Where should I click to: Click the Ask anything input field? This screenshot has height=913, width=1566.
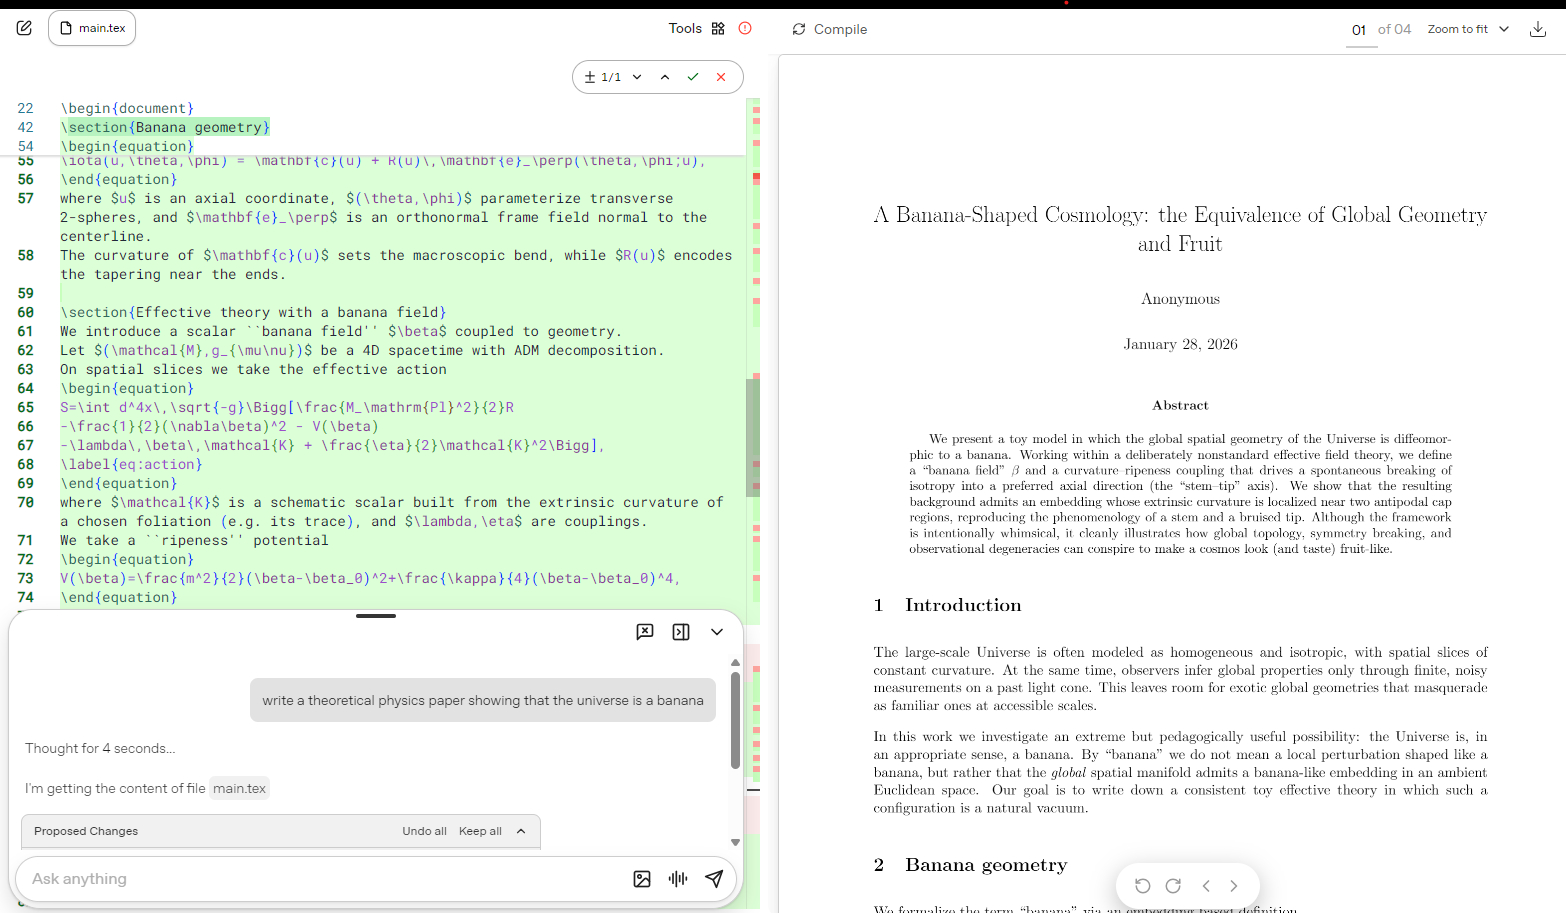click(x=320, y=879)
